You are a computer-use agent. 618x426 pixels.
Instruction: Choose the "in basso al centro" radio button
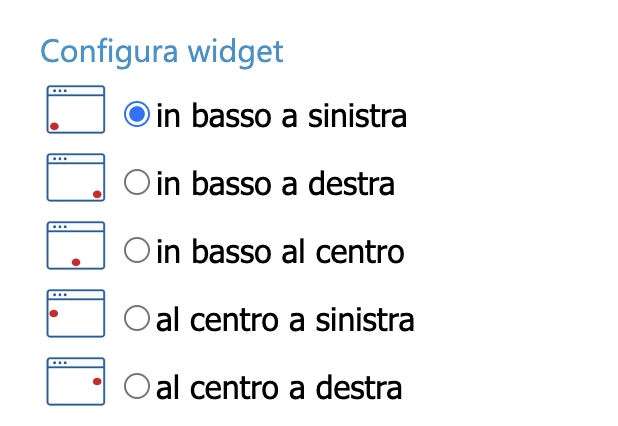[137, 250]
